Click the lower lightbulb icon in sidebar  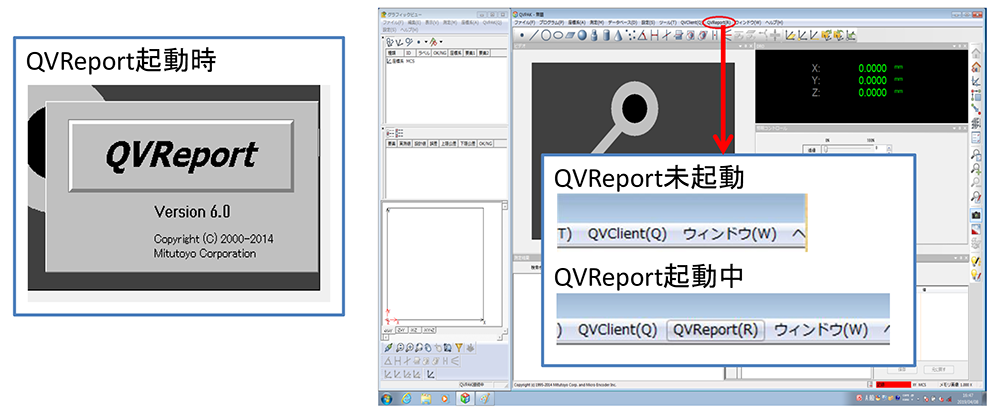975,274
